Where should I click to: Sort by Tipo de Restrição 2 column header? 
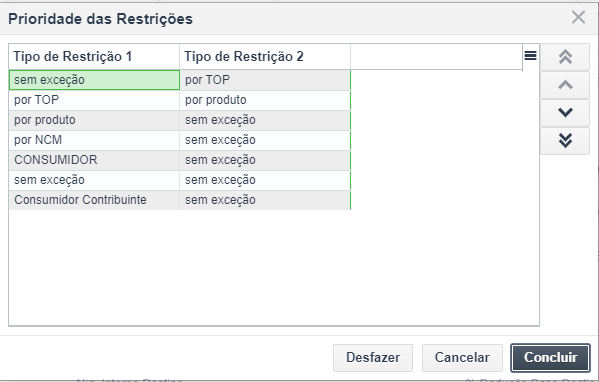point(265,57)
